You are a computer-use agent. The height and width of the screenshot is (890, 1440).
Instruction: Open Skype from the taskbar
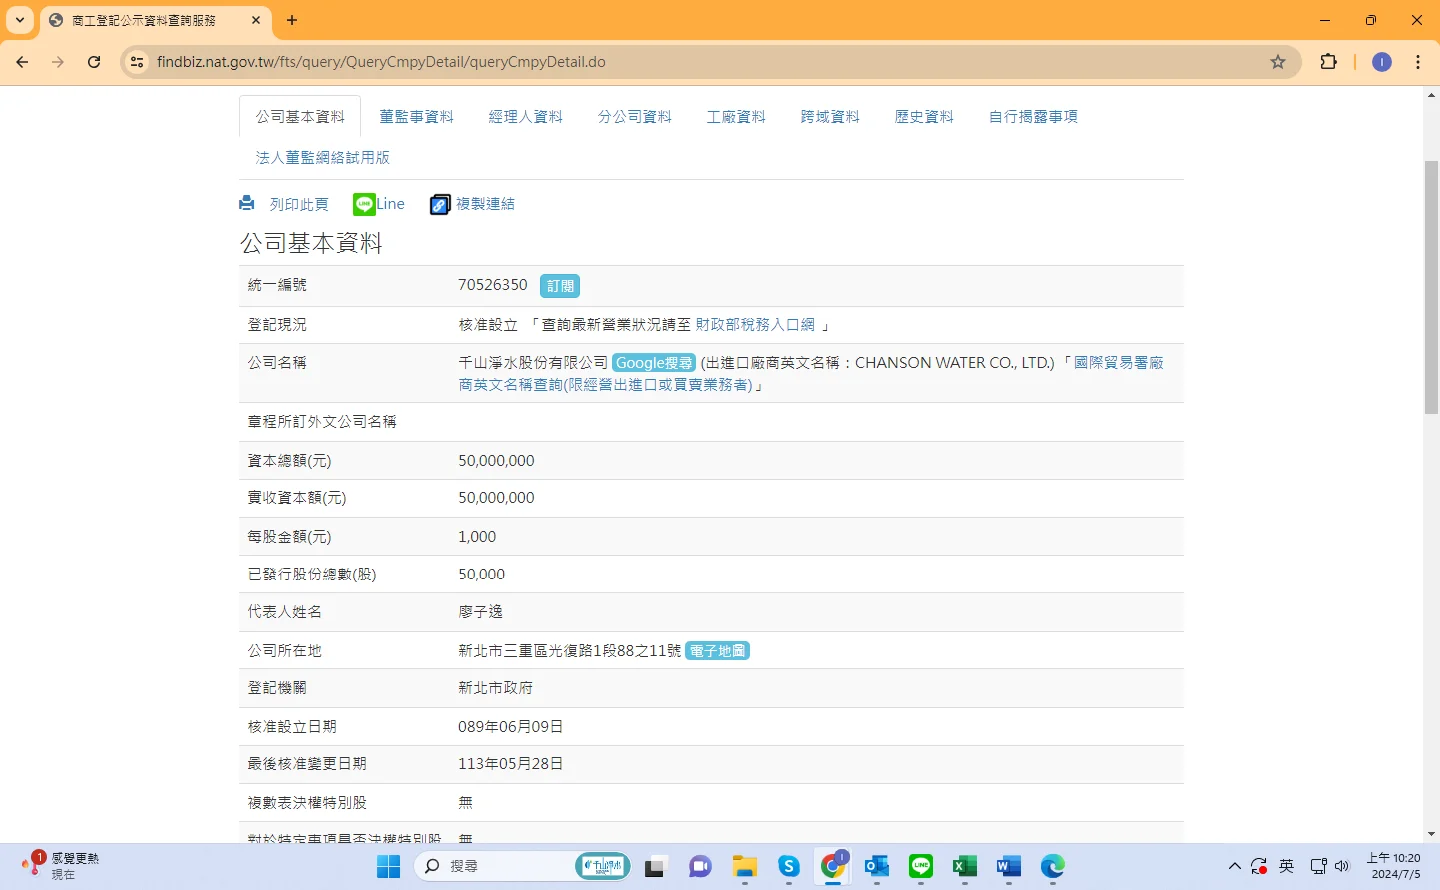tap(789, 866)
